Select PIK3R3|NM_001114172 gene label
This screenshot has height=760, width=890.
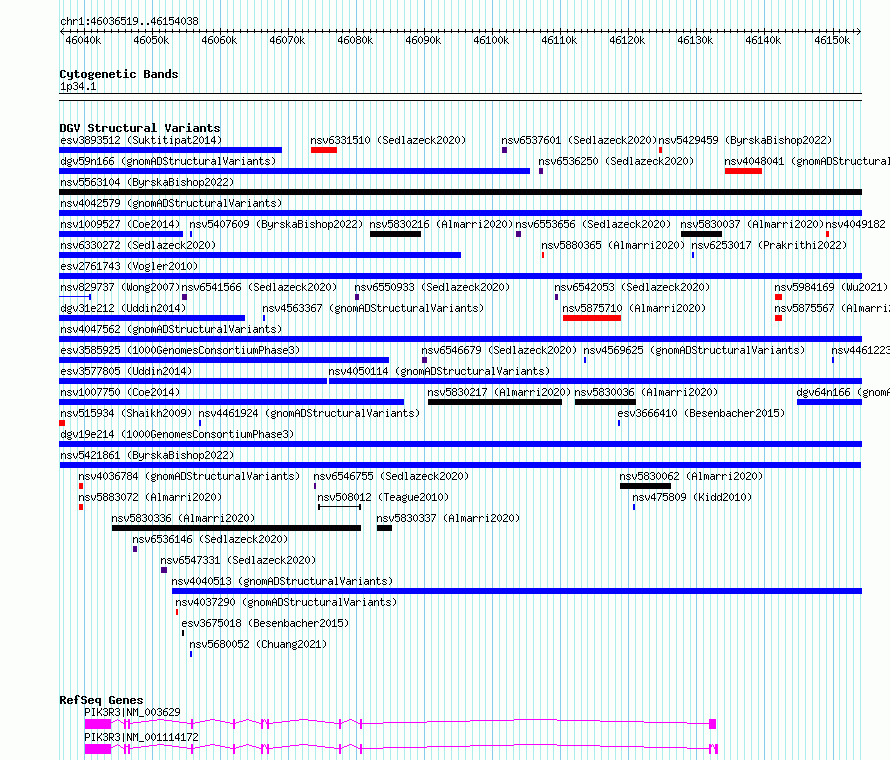point(141,737)
